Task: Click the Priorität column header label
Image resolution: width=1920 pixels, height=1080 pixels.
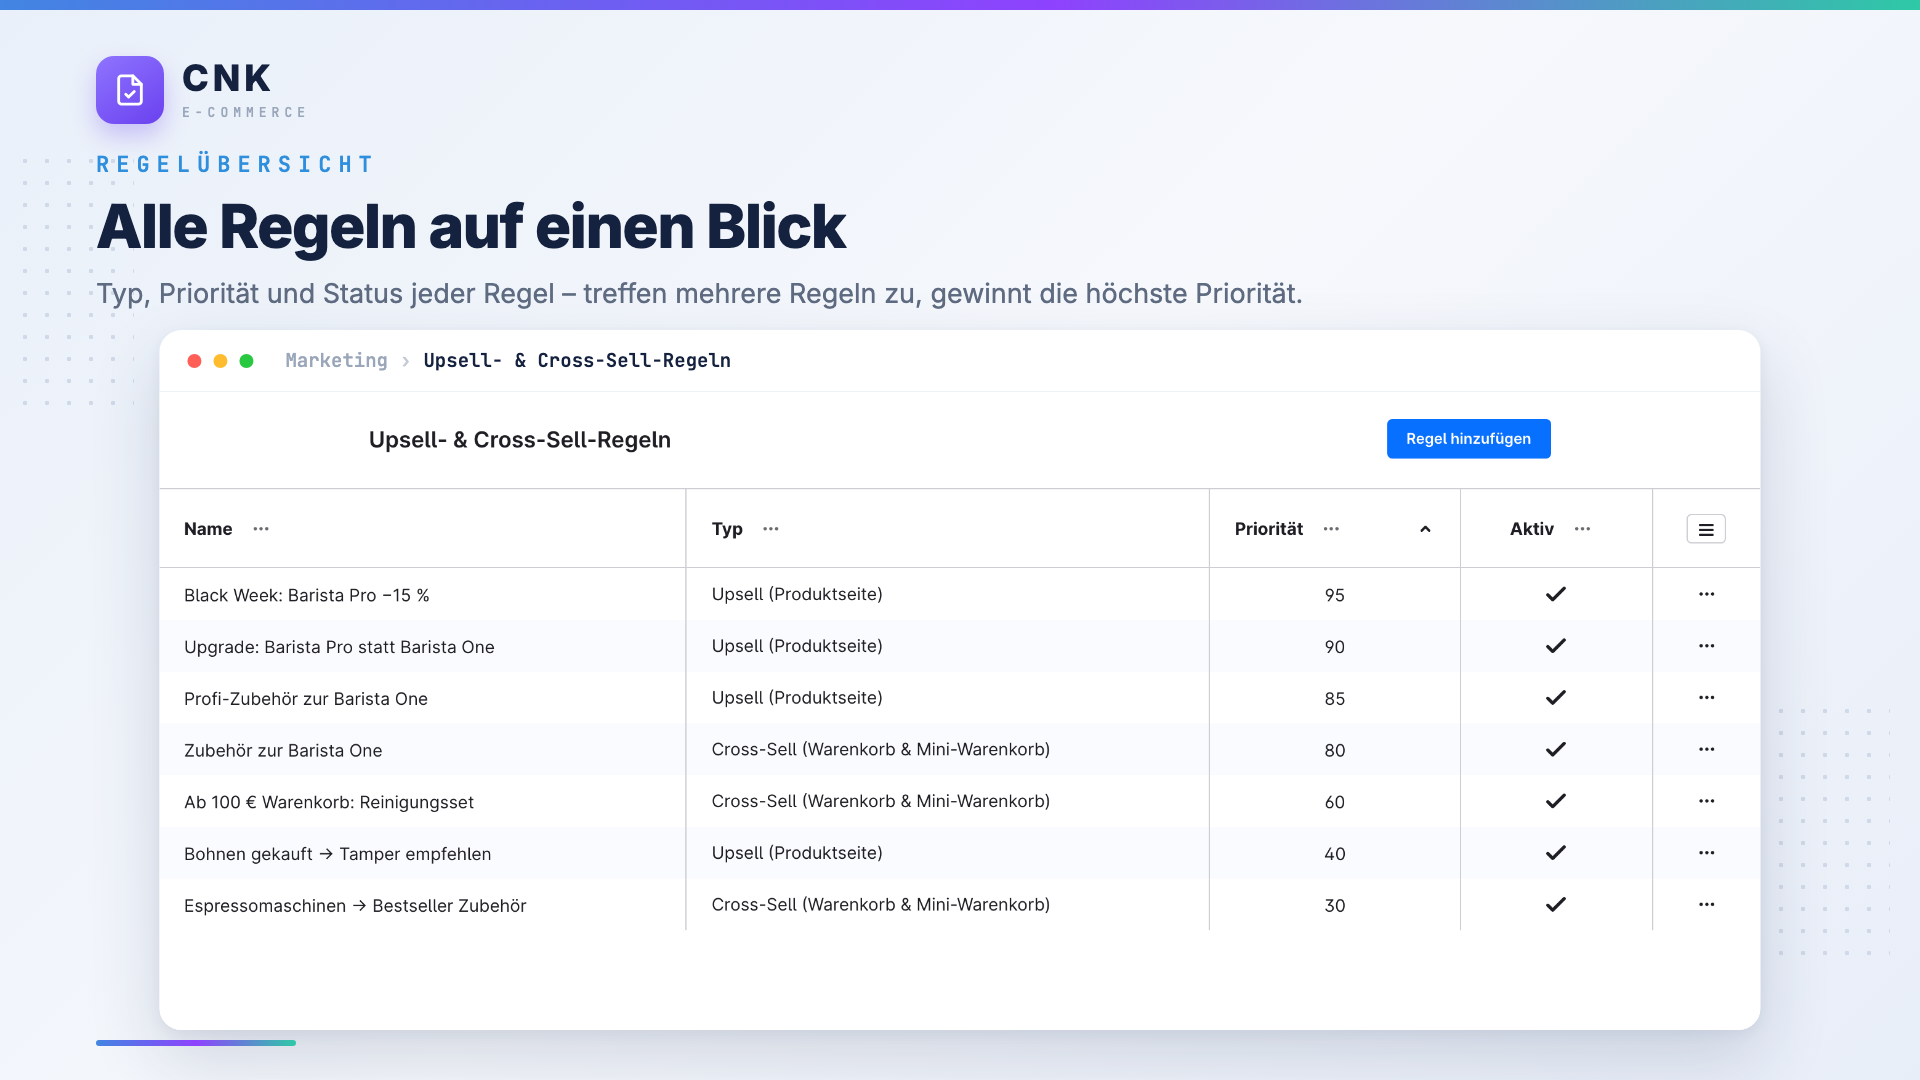Action: click(1269, 529)
